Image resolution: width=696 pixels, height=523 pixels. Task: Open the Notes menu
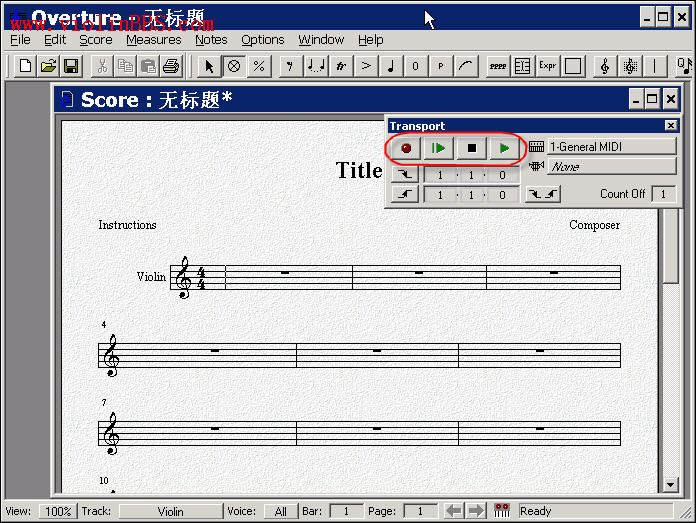point(211,40)
